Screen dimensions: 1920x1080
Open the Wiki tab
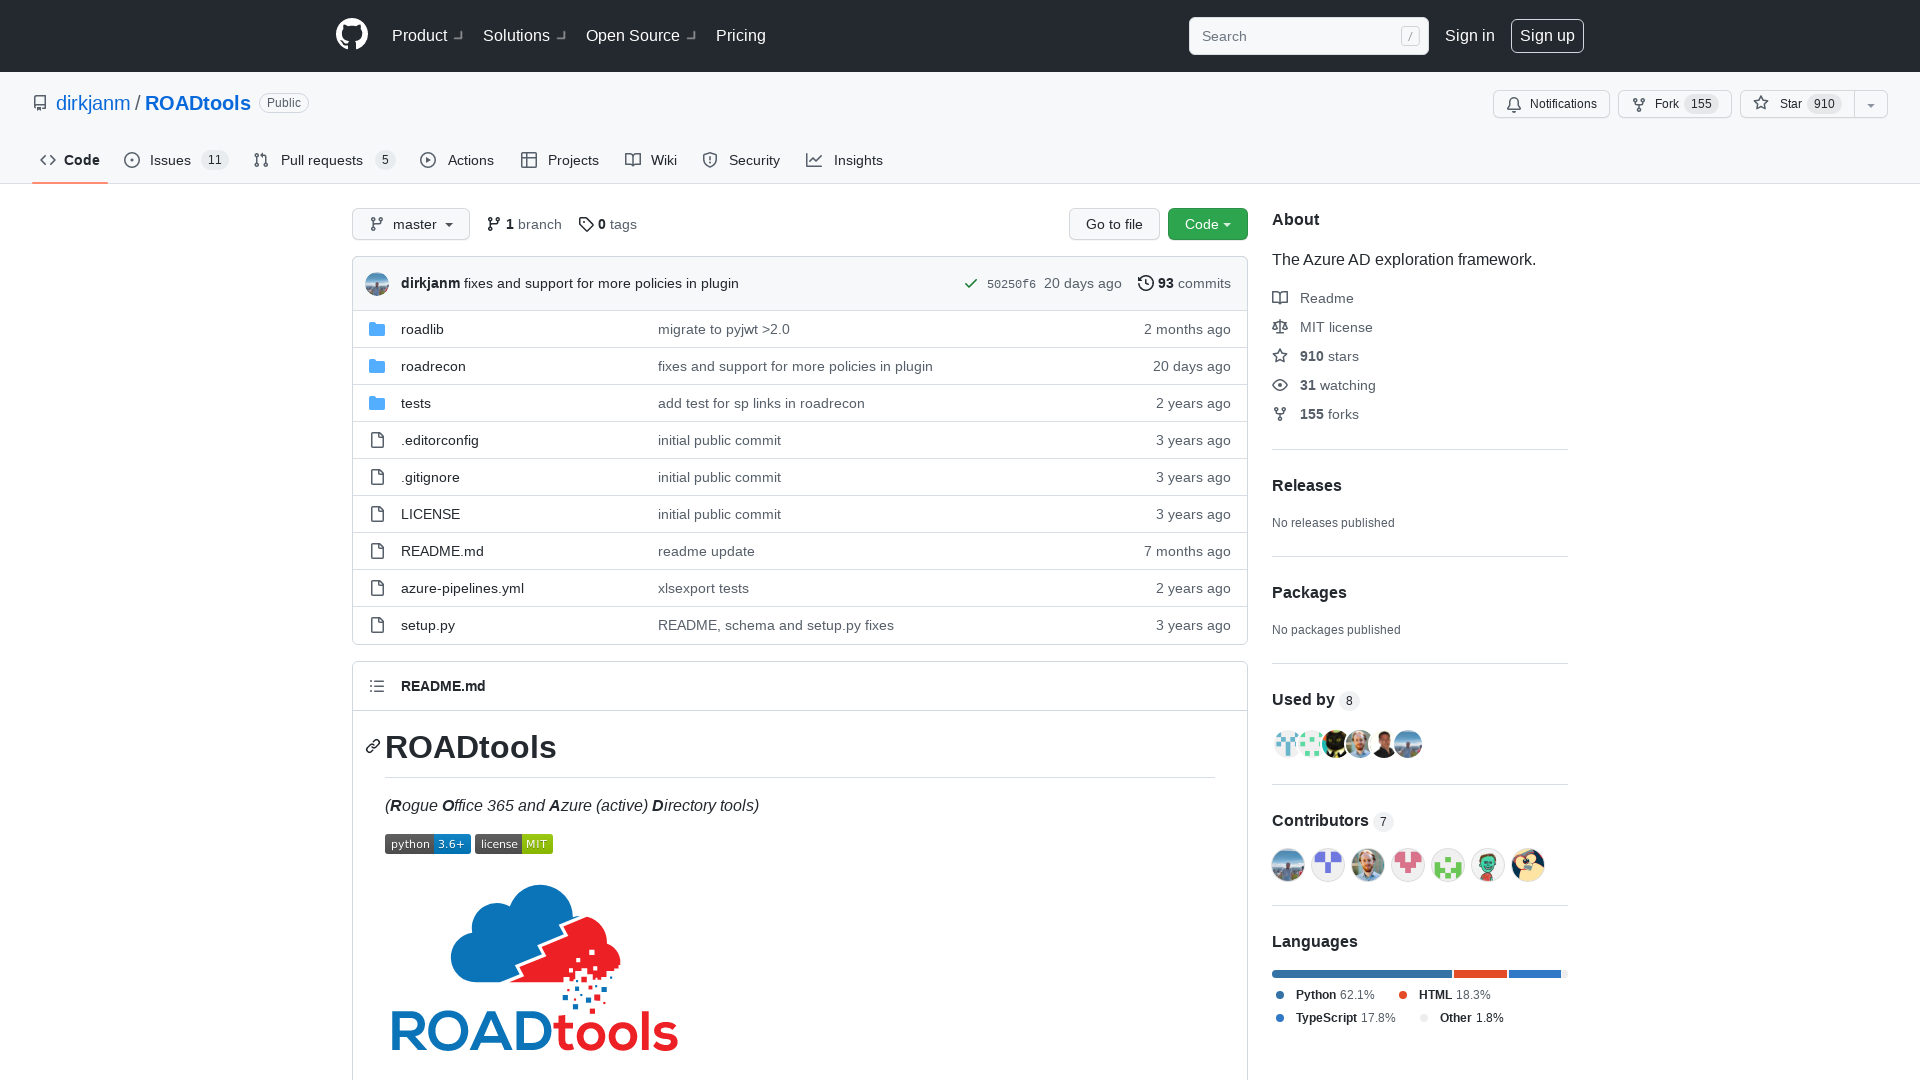coord(651,160)
